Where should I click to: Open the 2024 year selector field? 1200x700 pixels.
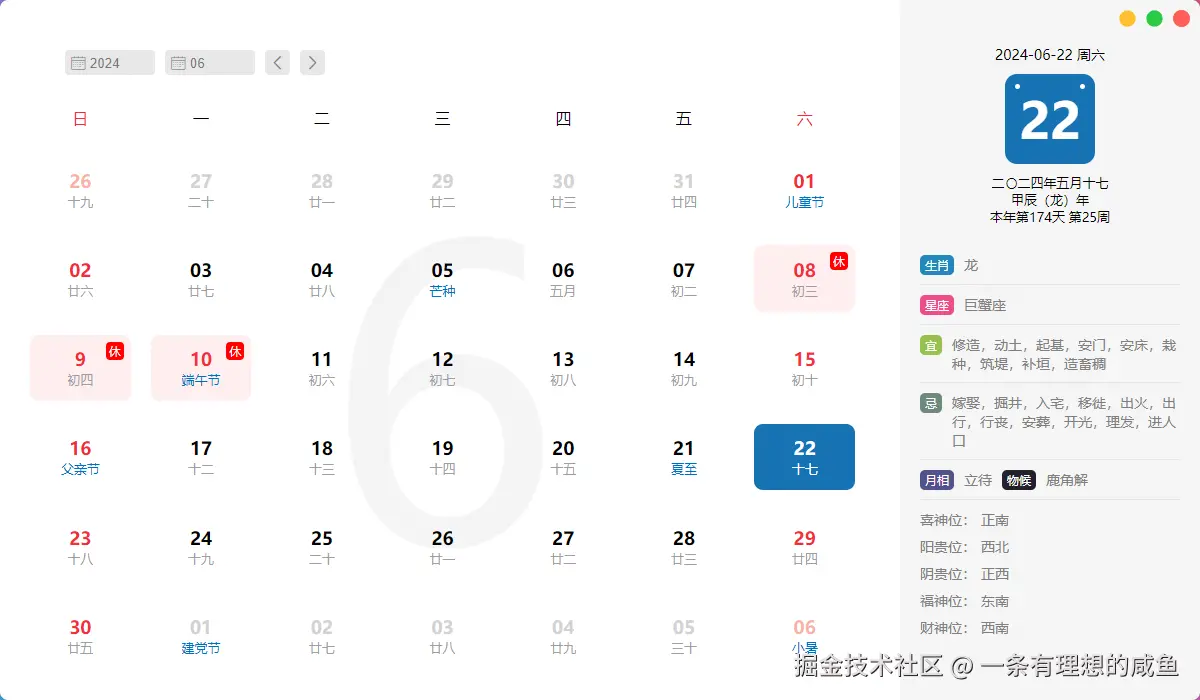(x=110, y=62)
